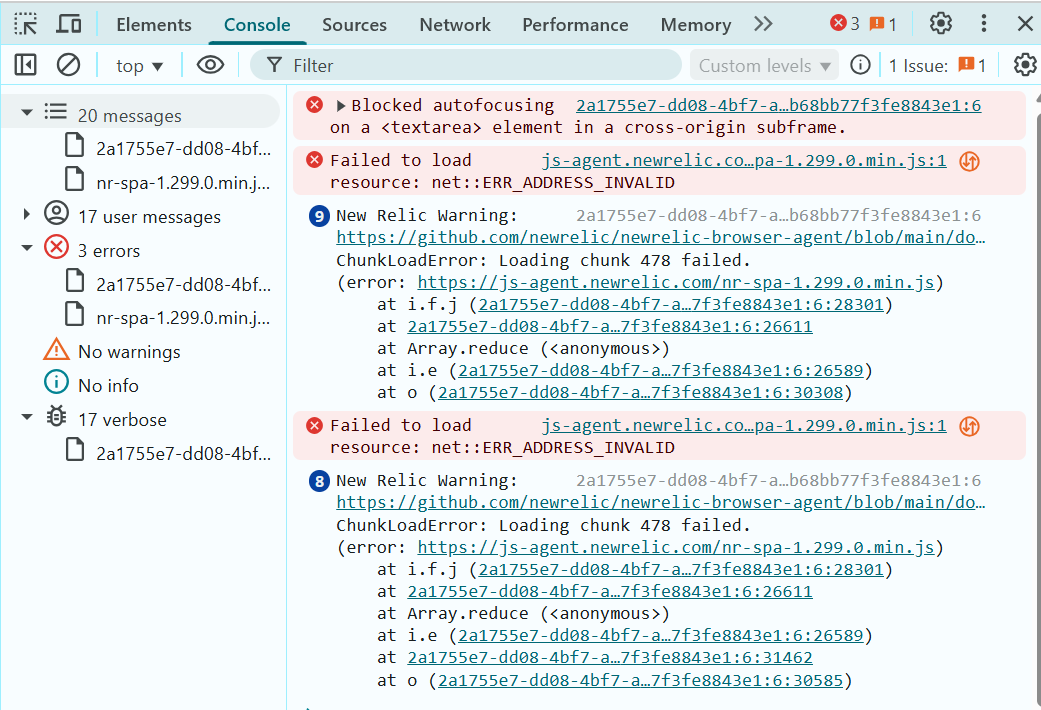Collapse the 3 errors tree group

27,250
